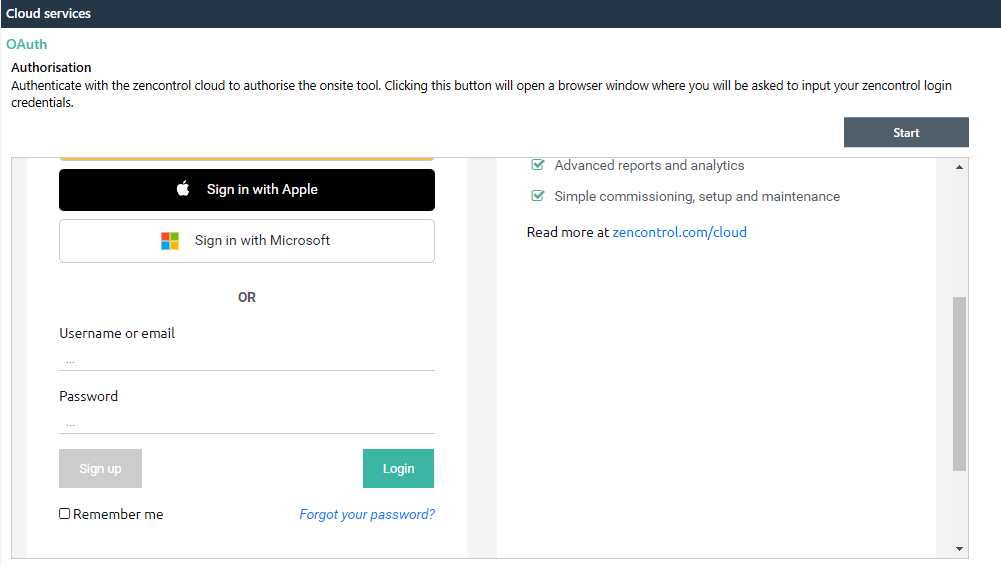Focus the Username or email field

tap(247, 360)
